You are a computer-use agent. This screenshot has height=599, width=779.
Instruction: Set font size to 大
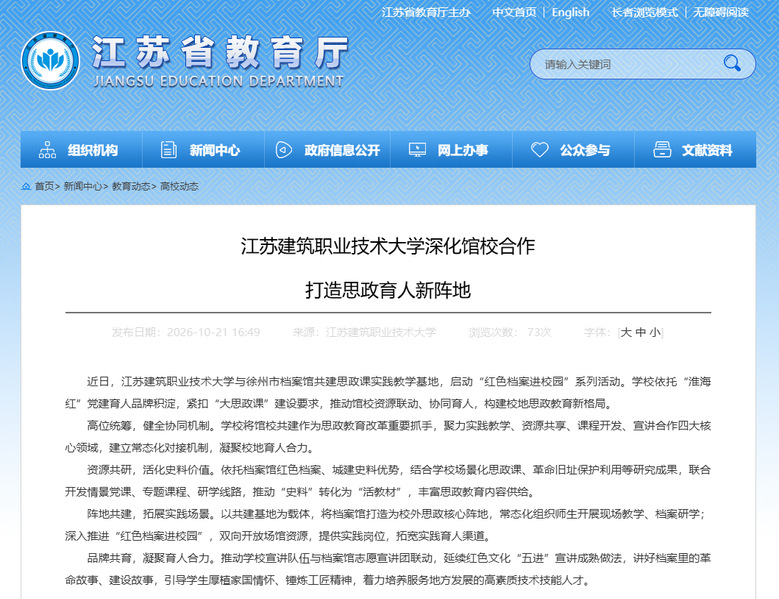point(626,332)
